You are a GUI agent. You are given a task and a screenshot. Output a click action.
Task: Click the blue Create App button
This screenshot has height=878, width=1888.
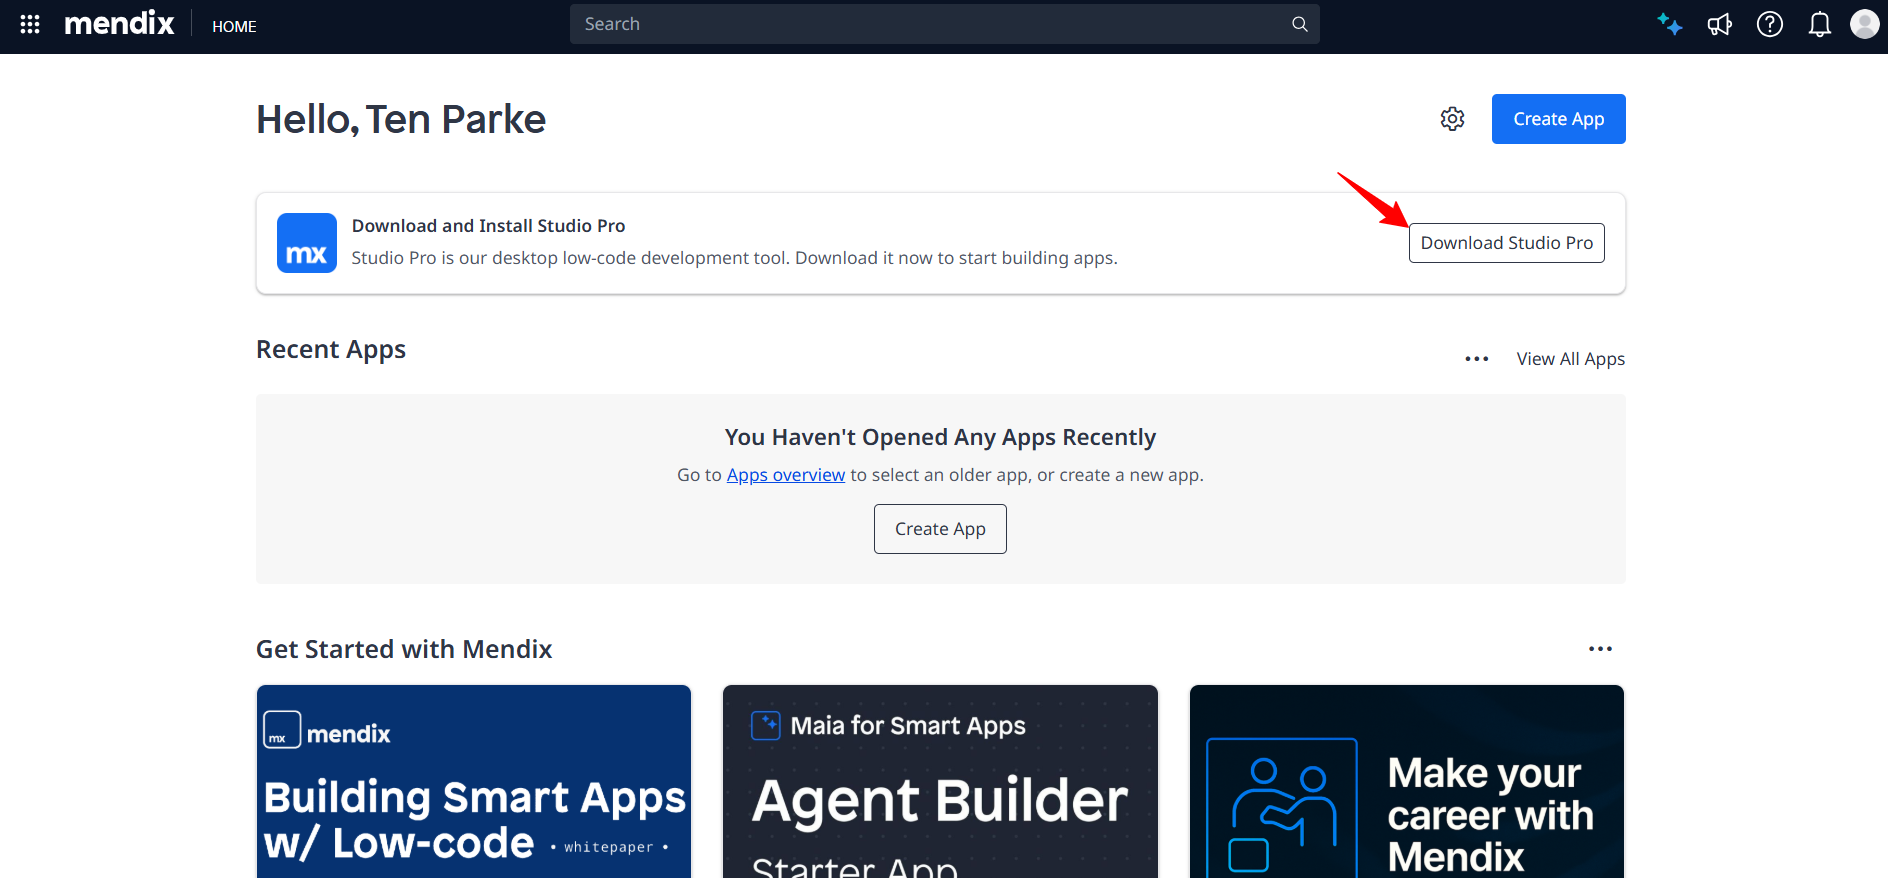(1558, 119)
